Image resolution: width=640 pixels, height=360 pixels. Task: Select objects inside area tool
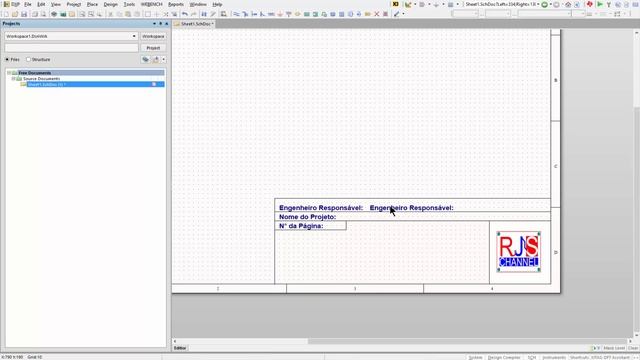click(x=147, y=14)
